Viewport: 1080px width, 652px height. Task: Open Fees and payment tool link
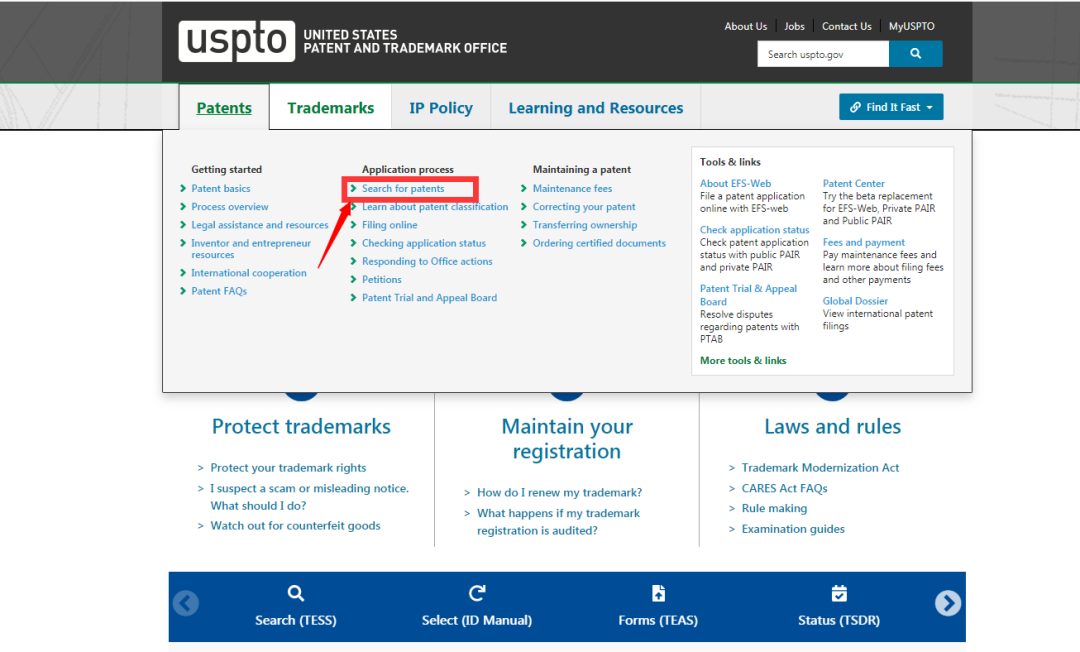pyautogui.click(x=863, y=242)
